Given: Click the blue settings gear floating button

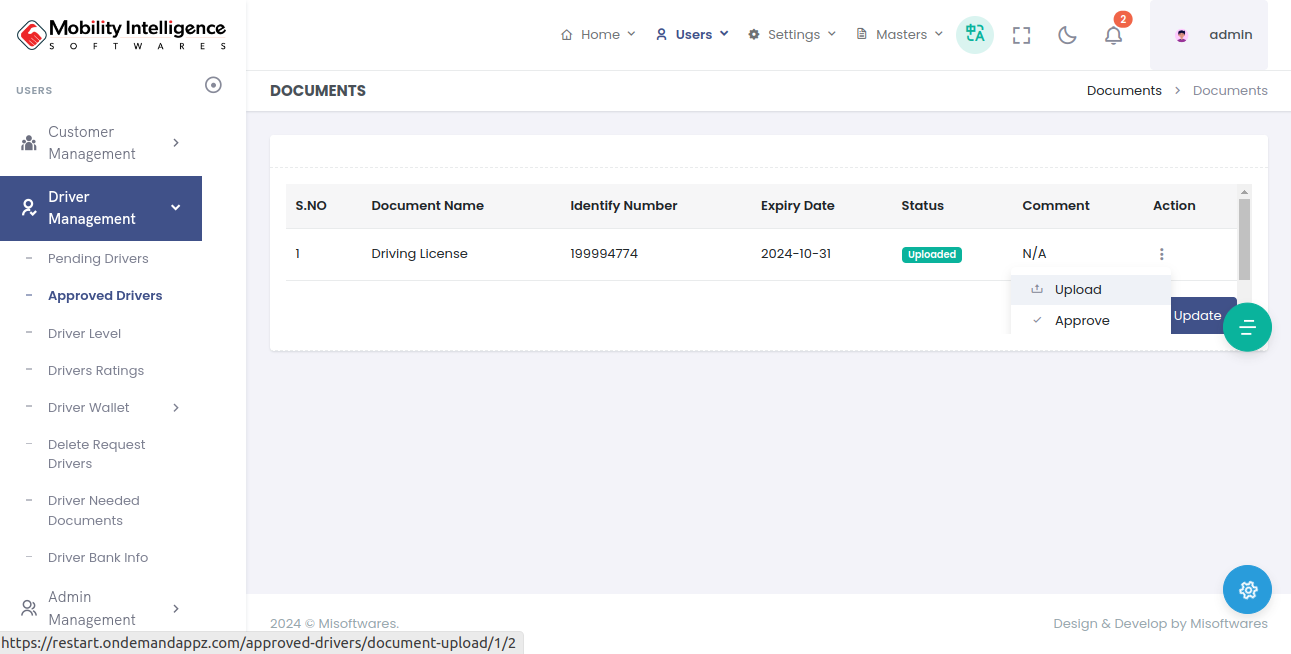Looking at the screenshot, I should 1247,589.
